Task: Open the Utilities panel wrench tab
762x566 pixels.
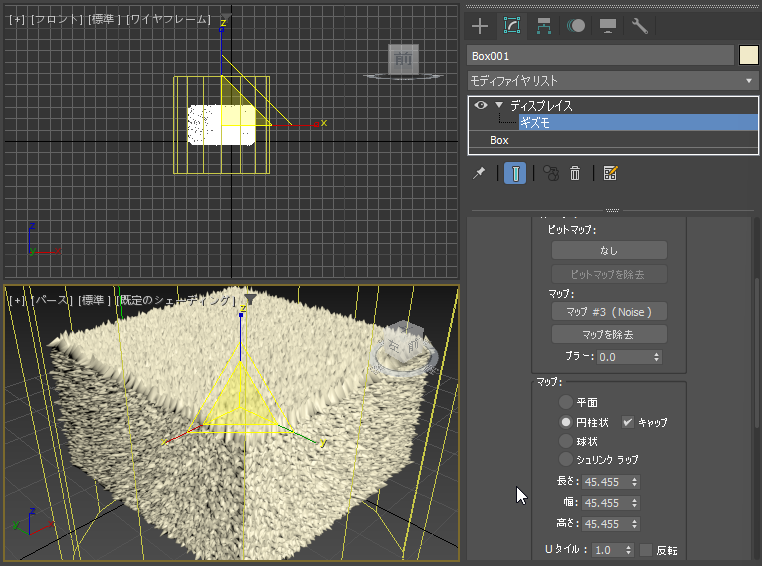Action: pyautogui.click(x=640, y=26)
